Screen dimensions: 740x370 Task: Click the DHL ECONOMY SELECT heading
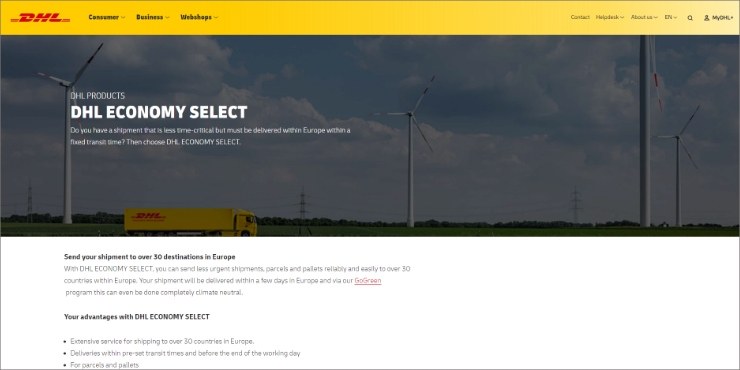click(x=159, y=112)
